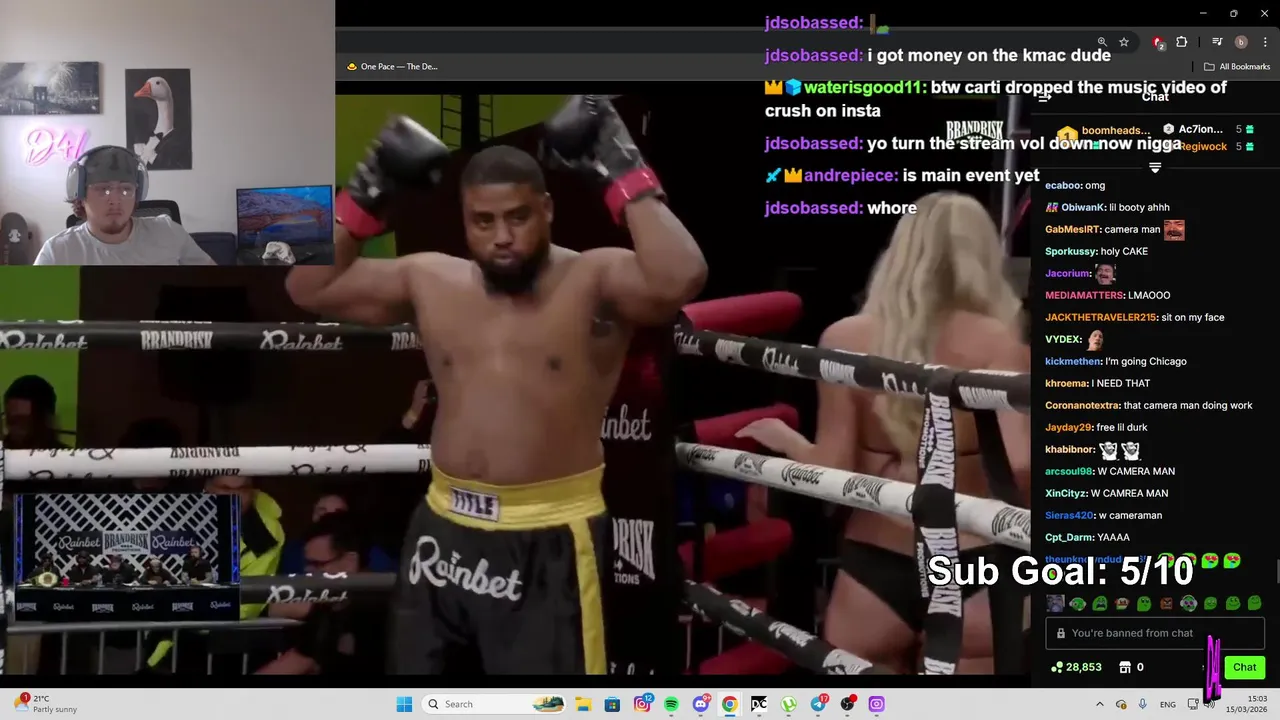This screenshot has width=1280, height=720.
Task: Open the red extension with badge 2
Action: [x=1158, y=42]
